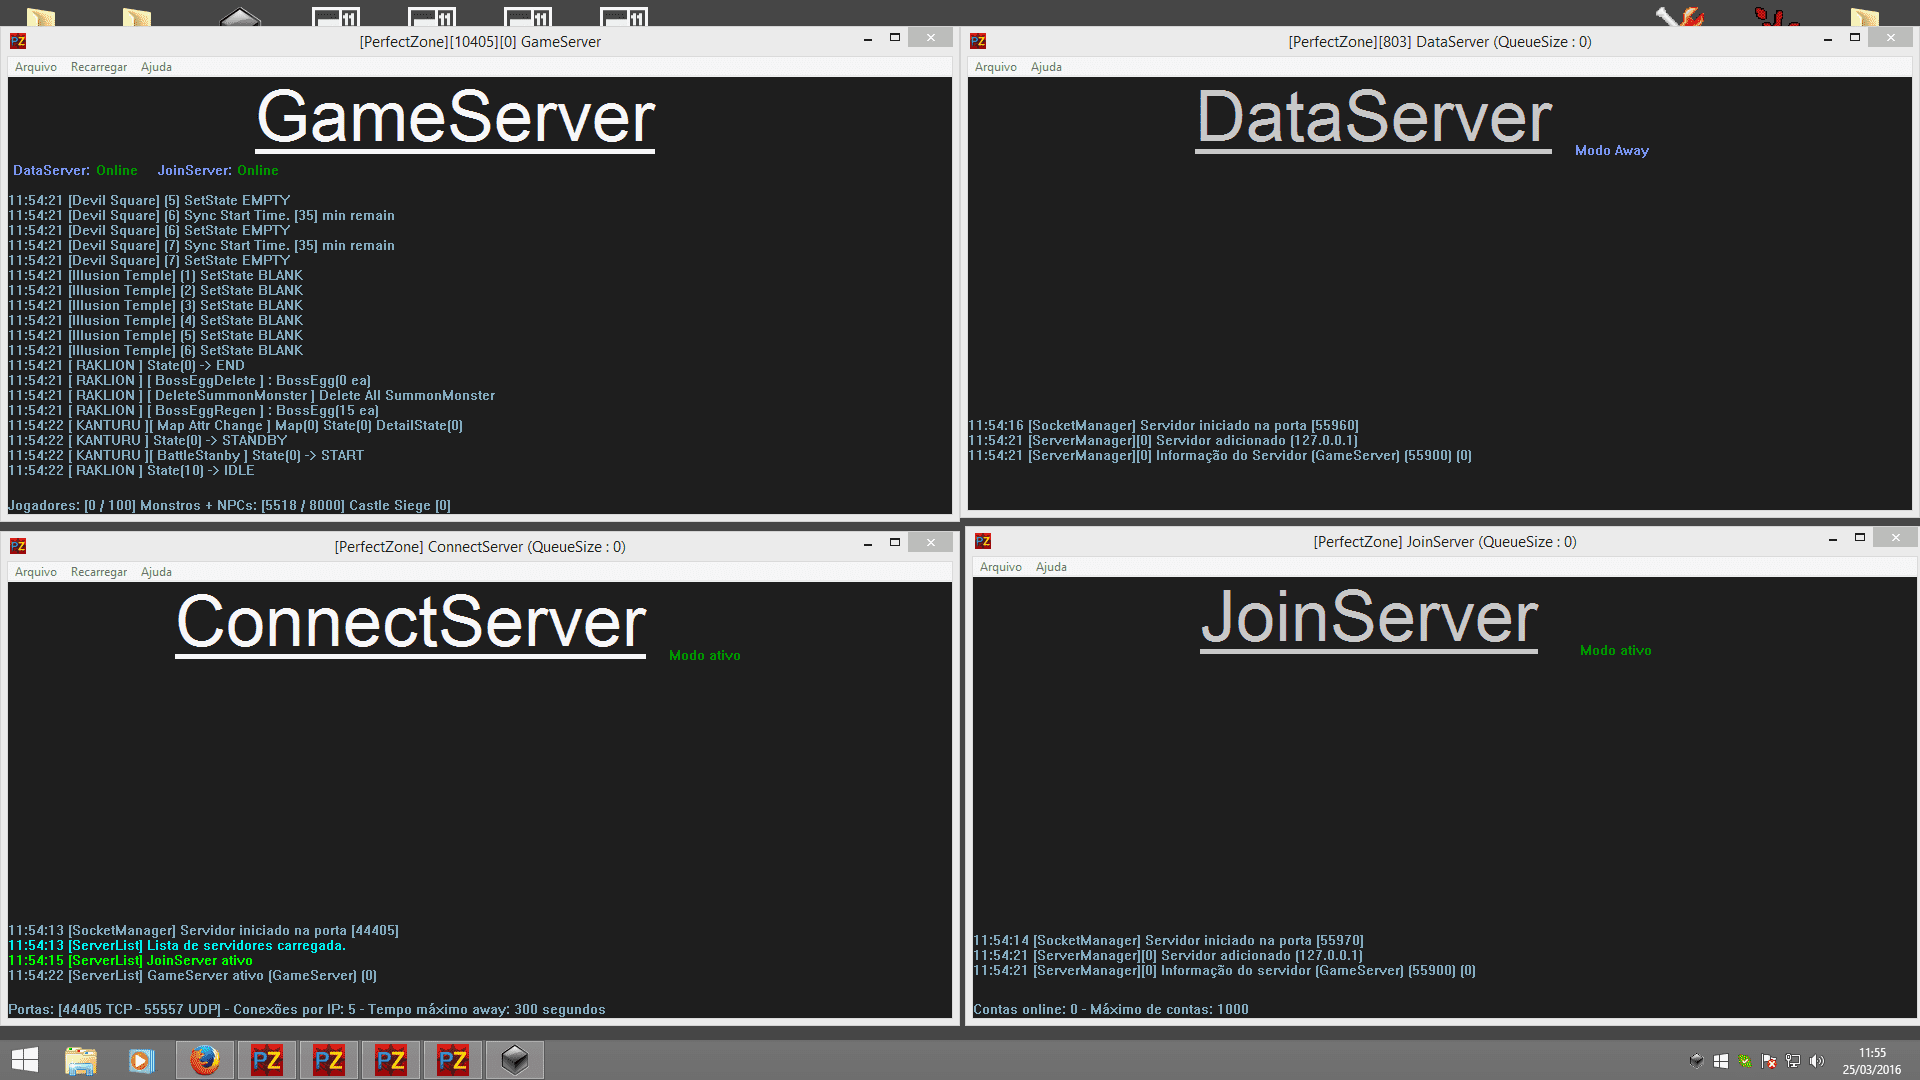This screenshot has width=1920, height=1080.
Task: Open File Explorer from the taskbar
Action: pos(80,1060)
